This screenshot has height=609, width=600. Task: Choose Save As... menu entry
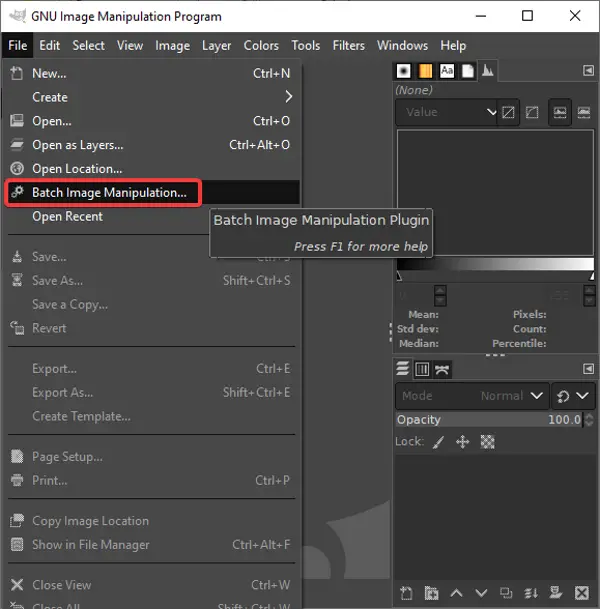click(151, 280)
